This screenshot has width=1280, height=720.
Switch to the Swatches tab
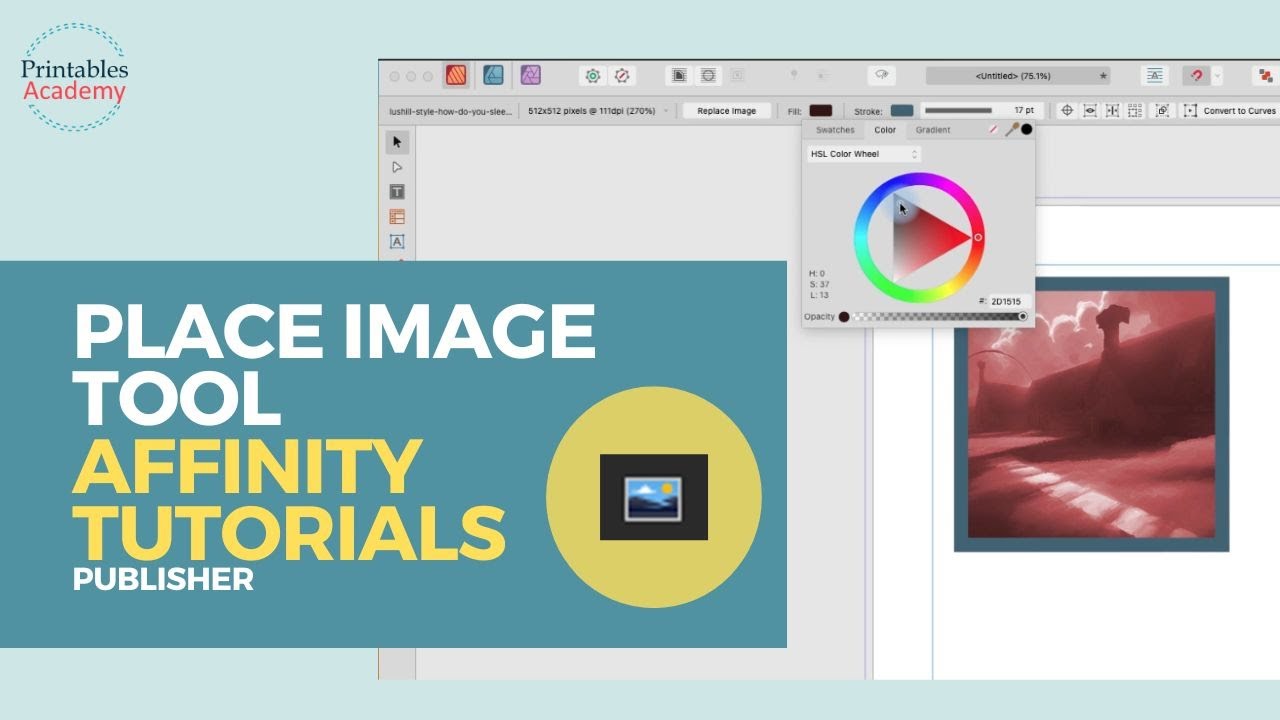[835, 130]
